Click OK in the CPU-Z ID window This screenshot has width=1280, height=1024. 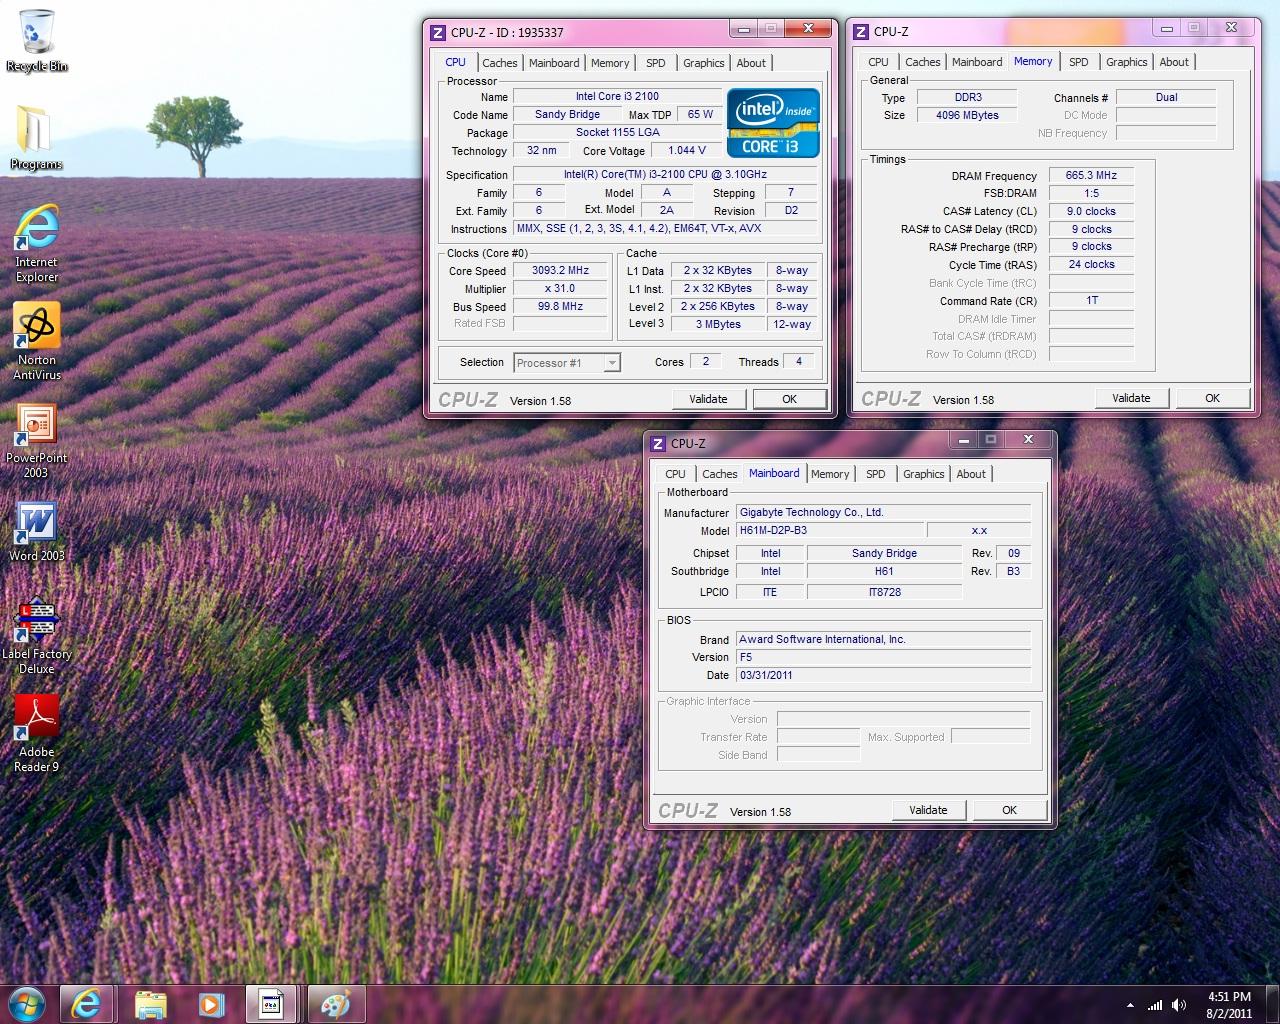(789, 399)
